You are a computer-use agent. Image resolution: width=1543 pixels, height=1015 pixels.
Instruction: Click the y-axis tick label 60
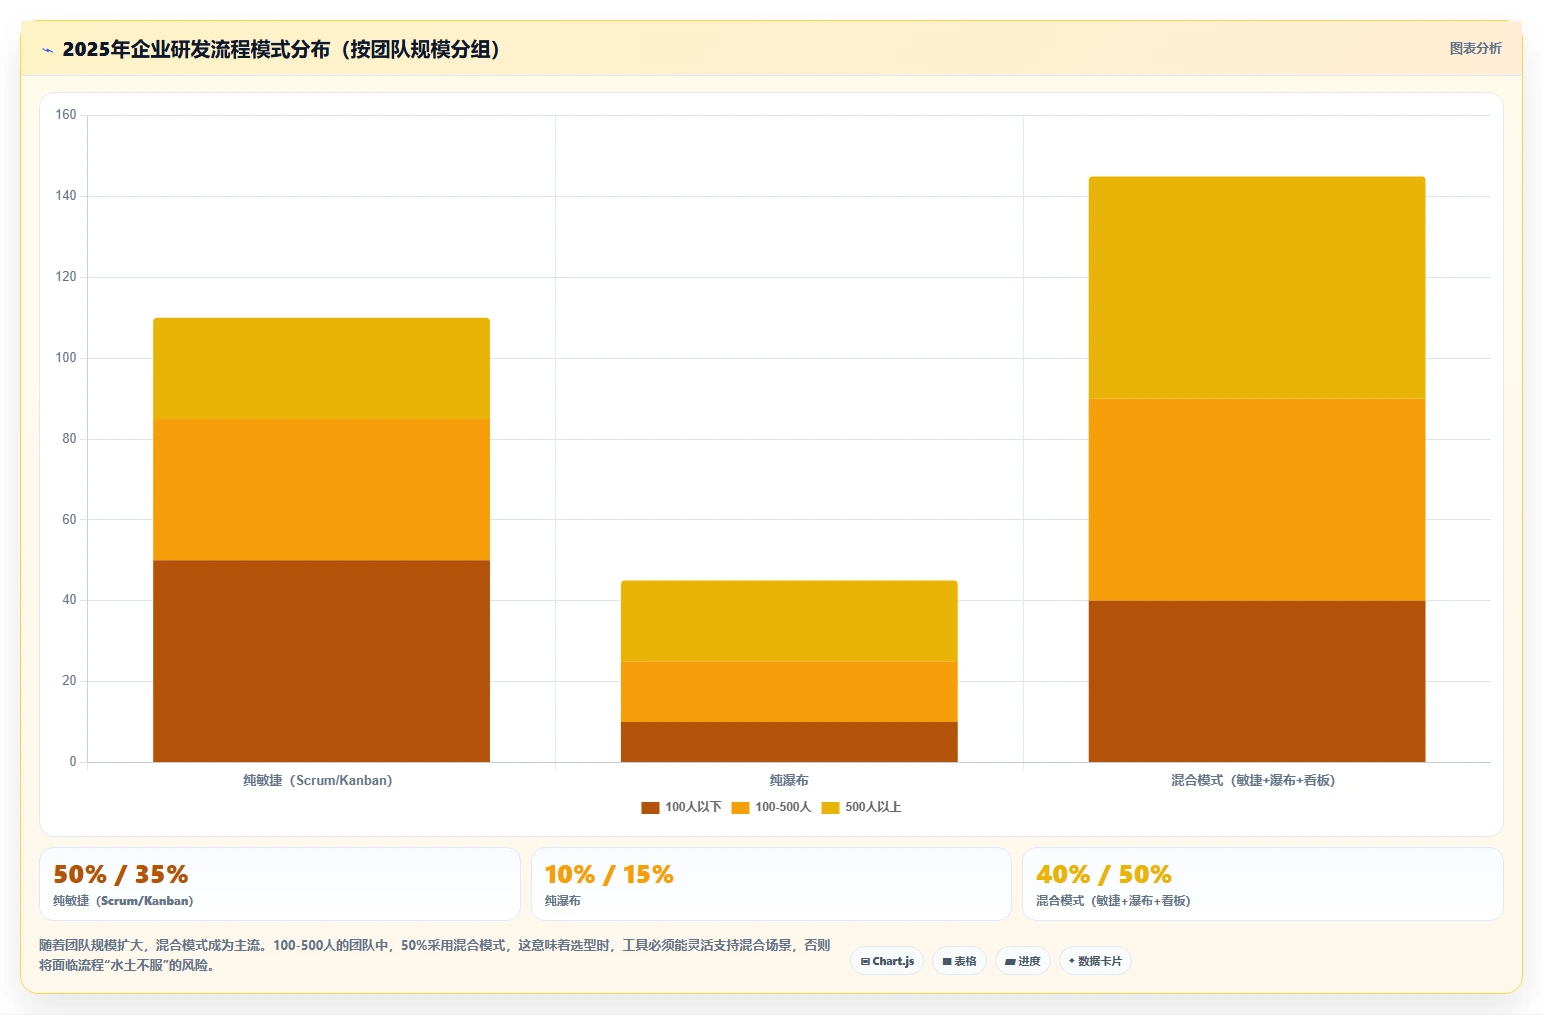tap(69, 520)
